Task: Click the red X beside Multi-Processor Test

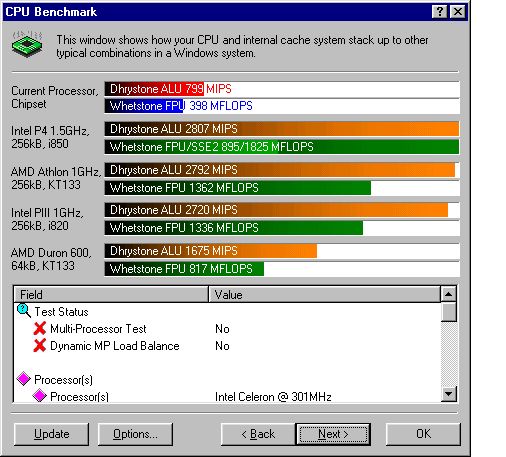Action: (40, 328)
